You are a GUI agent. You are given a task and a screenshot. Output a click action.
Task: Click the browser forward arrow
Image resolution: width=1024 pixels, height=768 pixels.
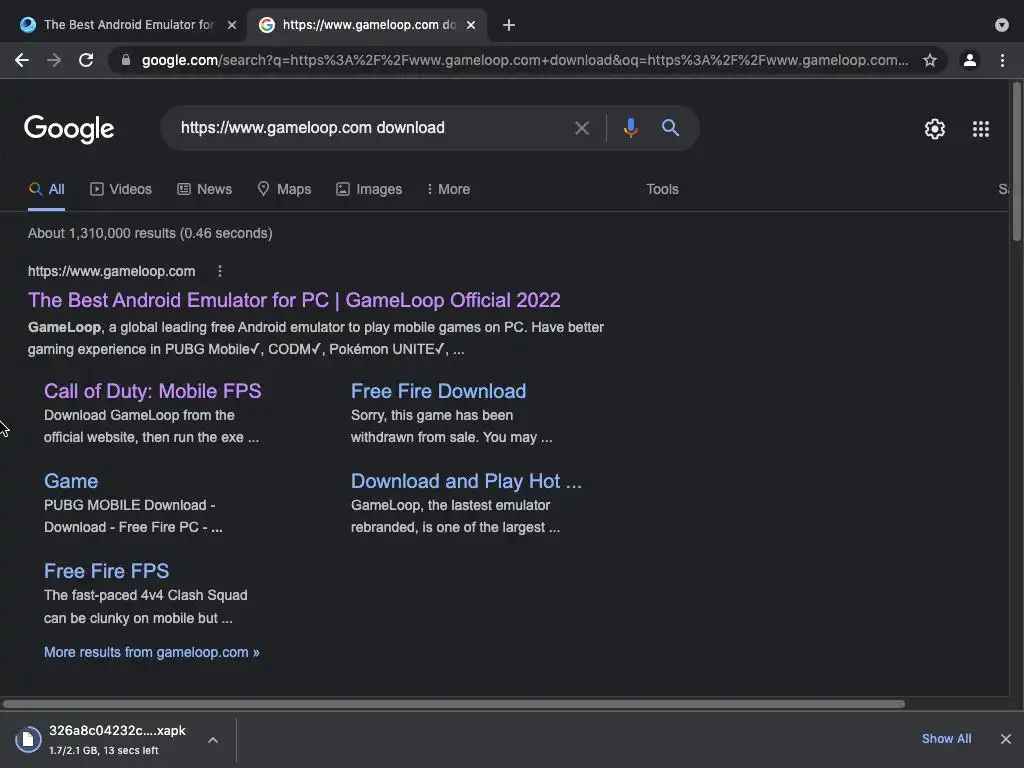click(x=54, y=60)
